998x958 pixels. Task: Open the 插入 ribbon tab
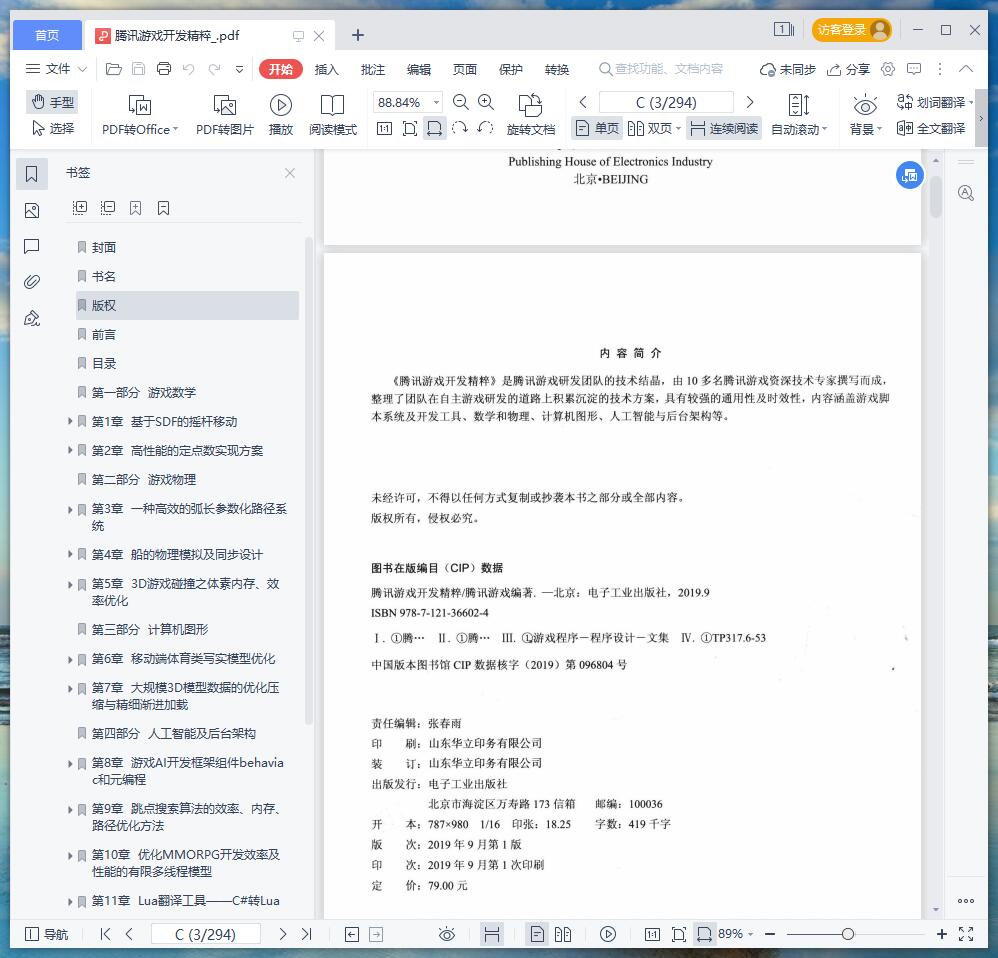pyautogui.click(x=327, y=69)
